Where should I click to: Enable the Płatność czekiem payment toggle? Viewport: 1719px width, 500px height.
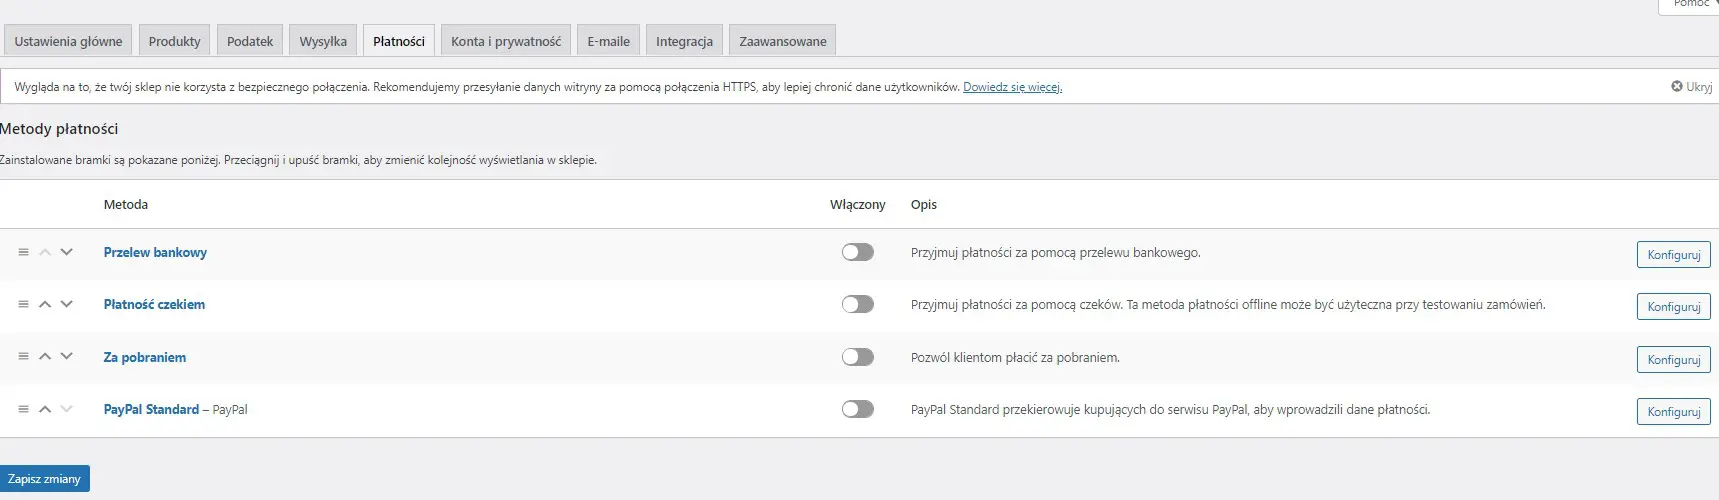point(857,304)
